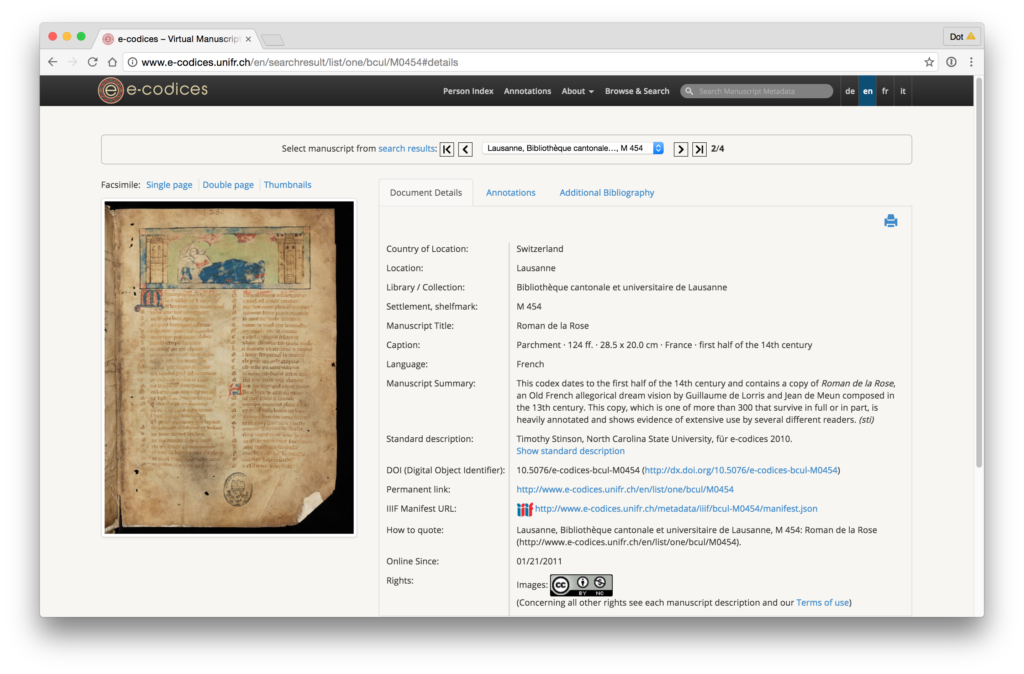Click the magnifier icon in the metadata search
Viewport: 1024px width, 674px height.
689,91
